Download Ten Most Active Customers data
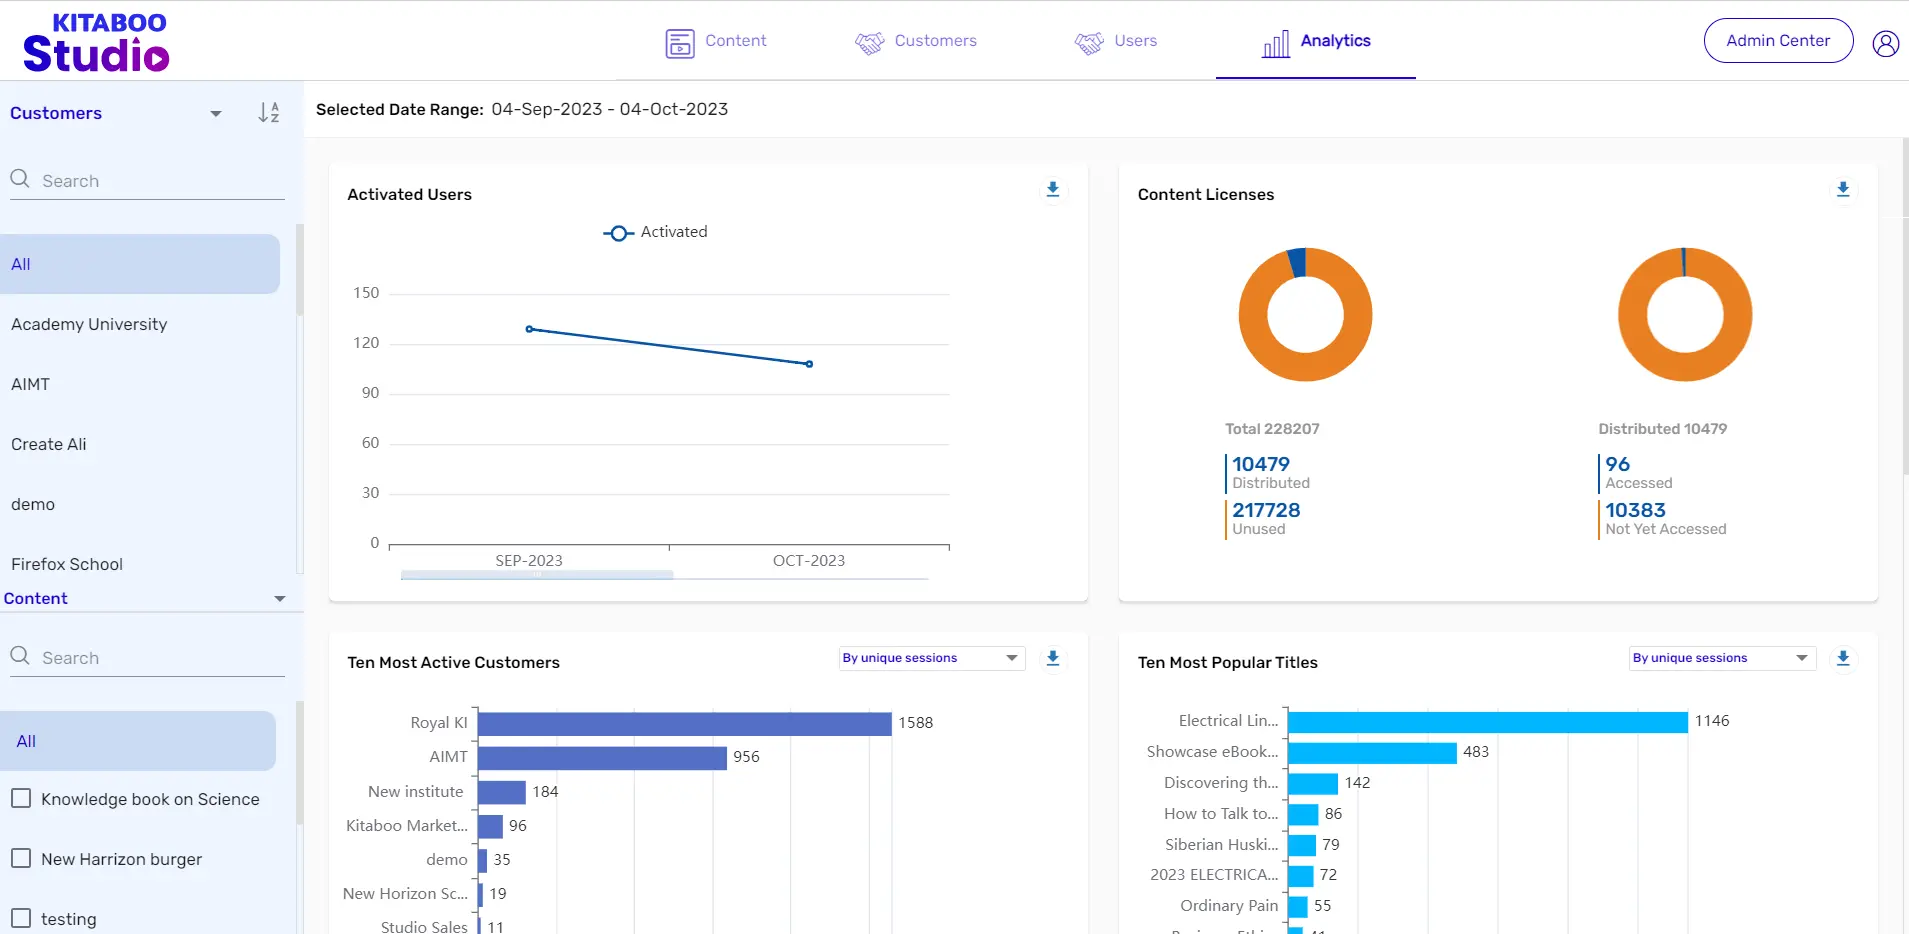Screen dimensions: 1909x934 point(1053,658)
